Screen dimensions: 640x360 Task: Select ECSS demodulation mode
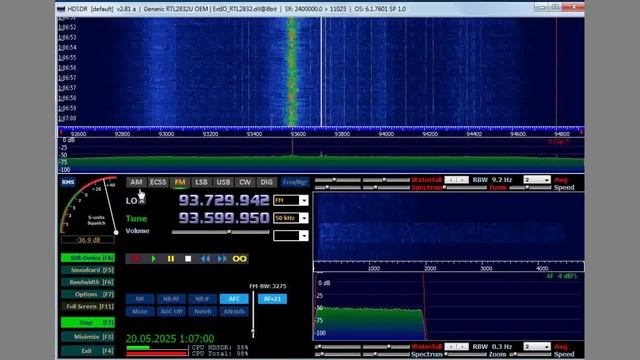click(x=158, y=182)
